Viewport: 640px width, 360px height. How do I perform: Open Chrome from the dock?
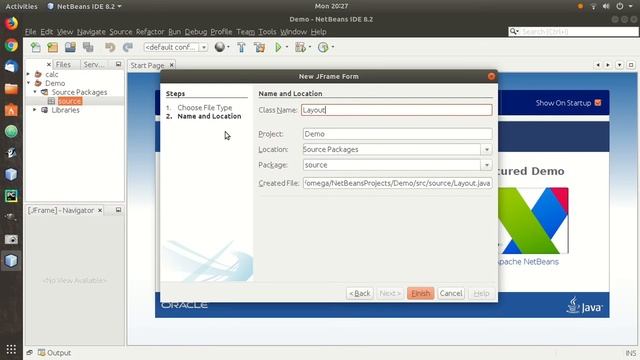pyautogui.click(x=11, y=45)
